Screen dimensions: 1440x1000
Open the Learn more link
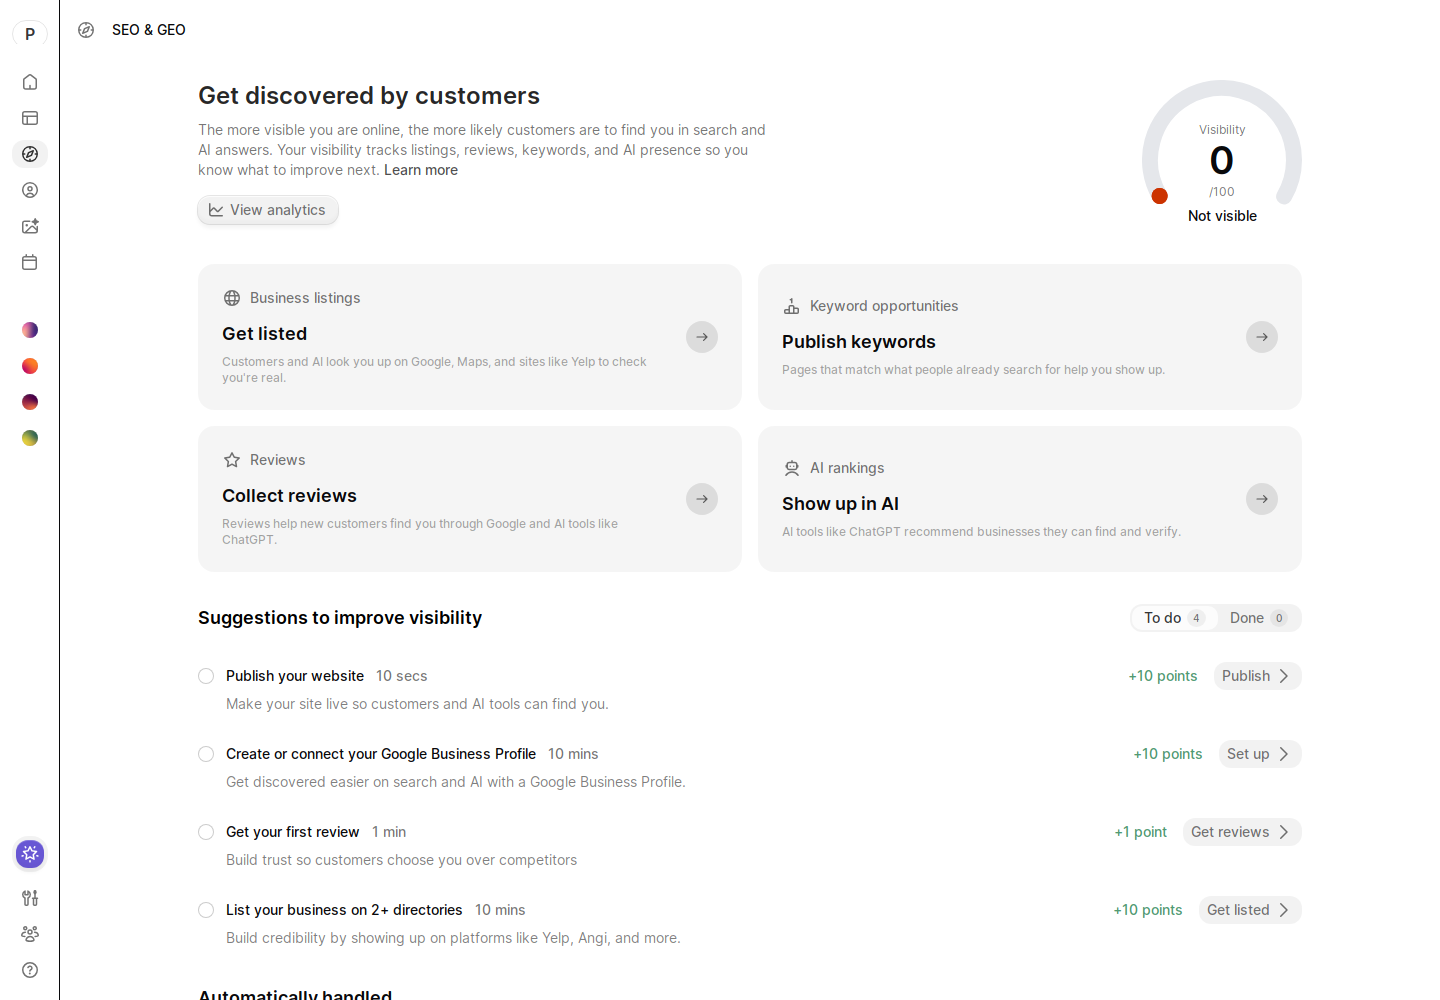pyautogui.click(x=421, y=170)
